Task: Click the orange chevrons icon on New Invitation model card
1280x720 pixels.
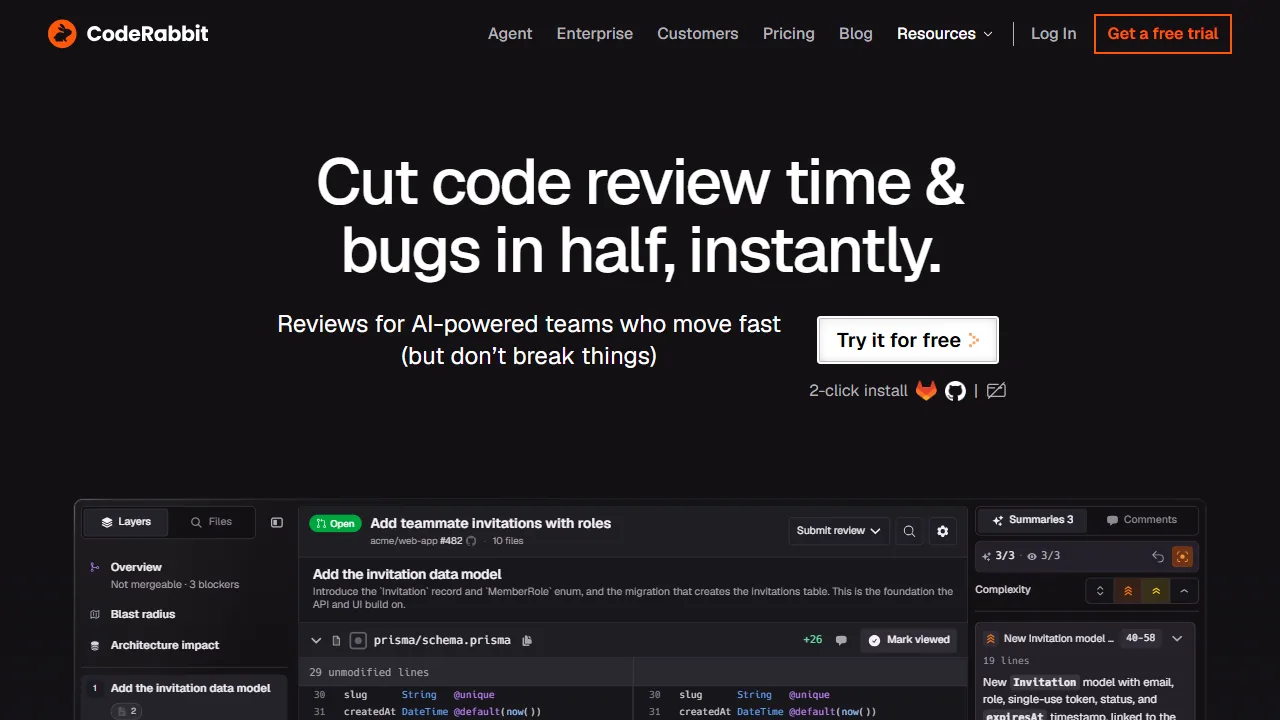Action: click(991, 638)
